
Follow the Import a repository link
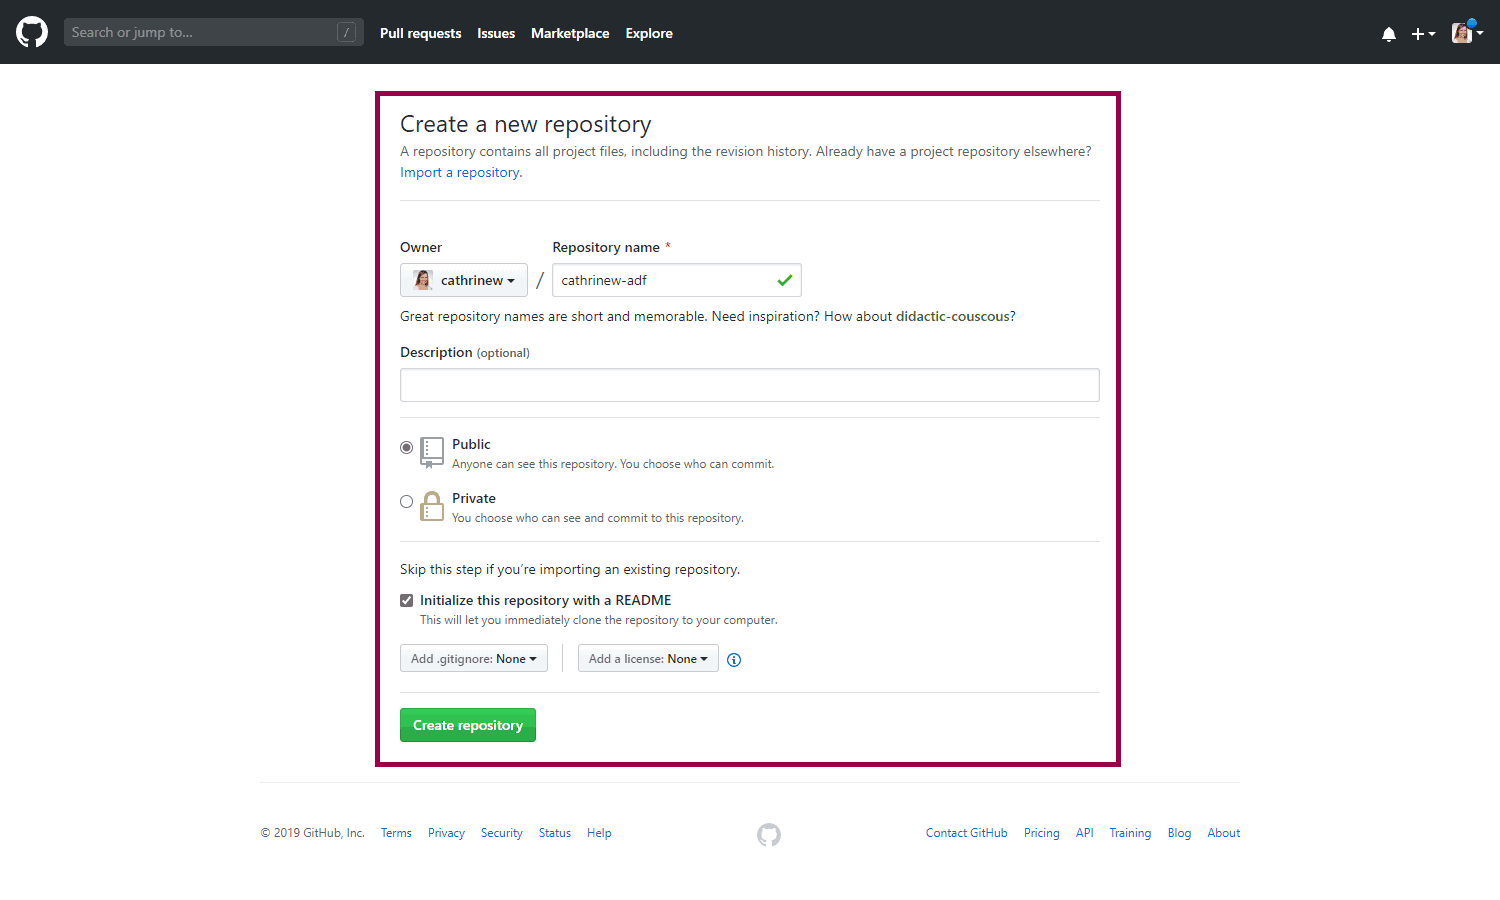460,173
